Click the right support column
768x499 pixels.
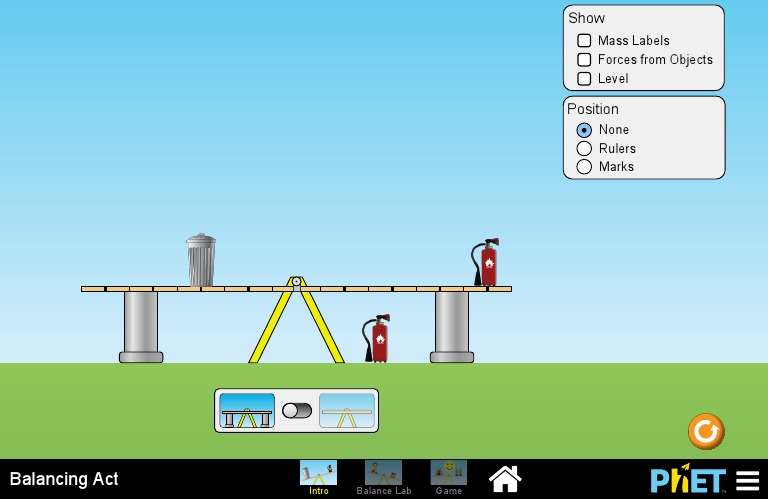[x=452, y=327]
